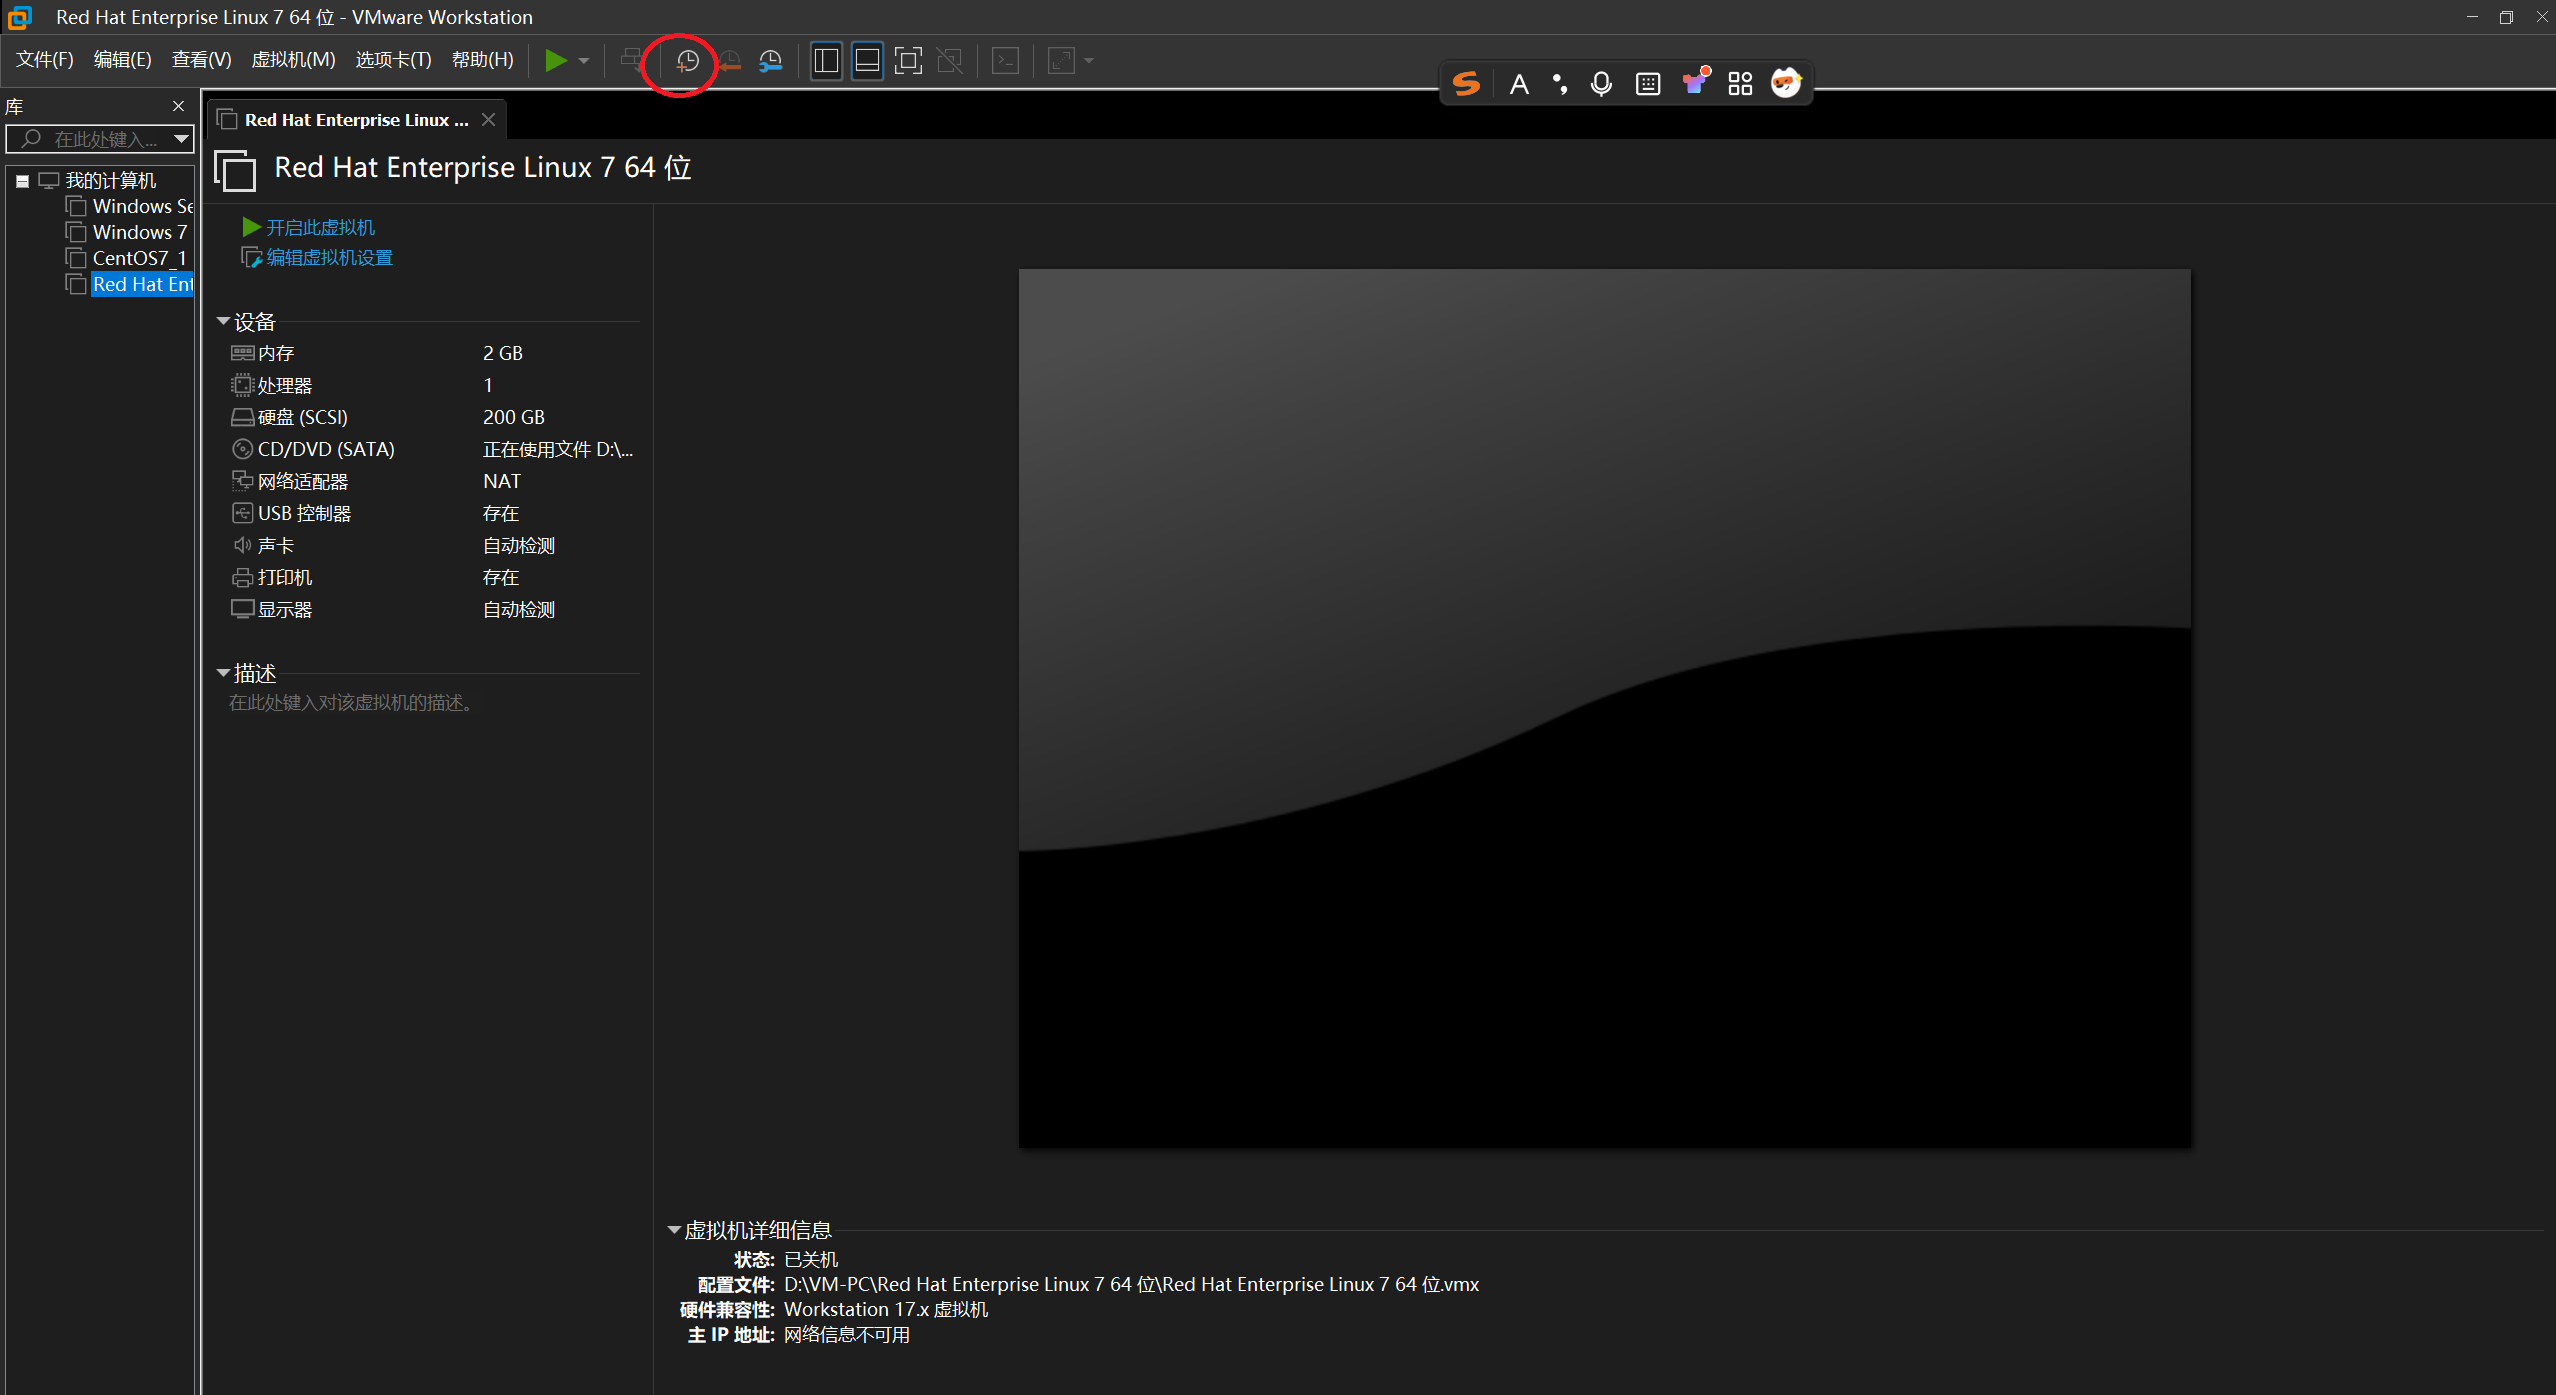
Task: Toggle the thumbnail bar view button
Action: tap(867, 61)
